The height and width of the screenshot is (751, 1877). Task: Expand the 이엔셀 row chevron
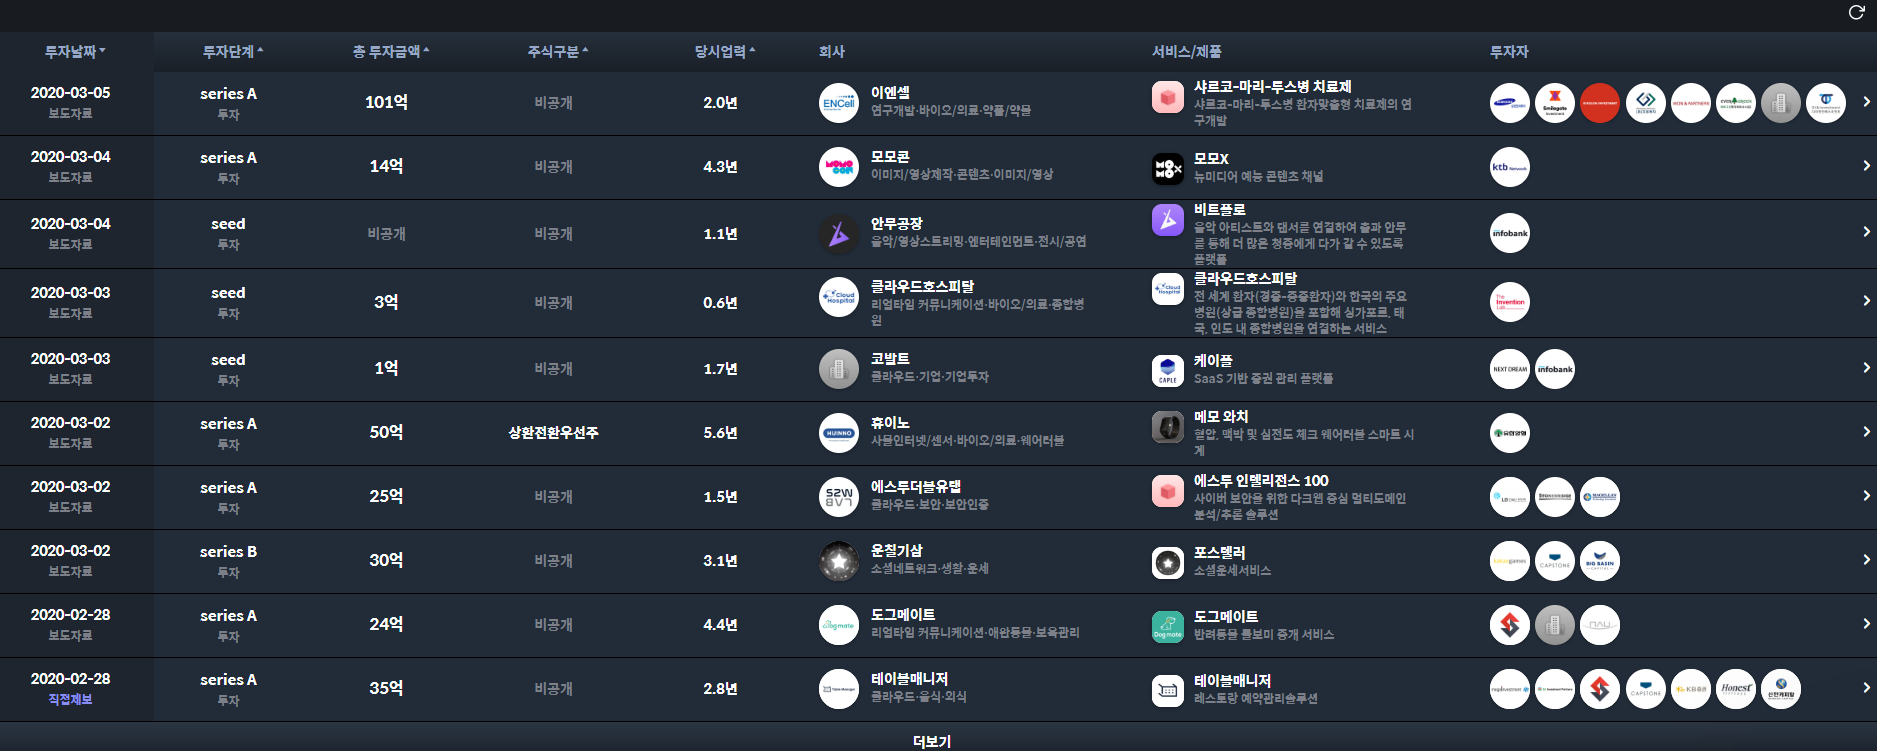[x=1866, y=102]
